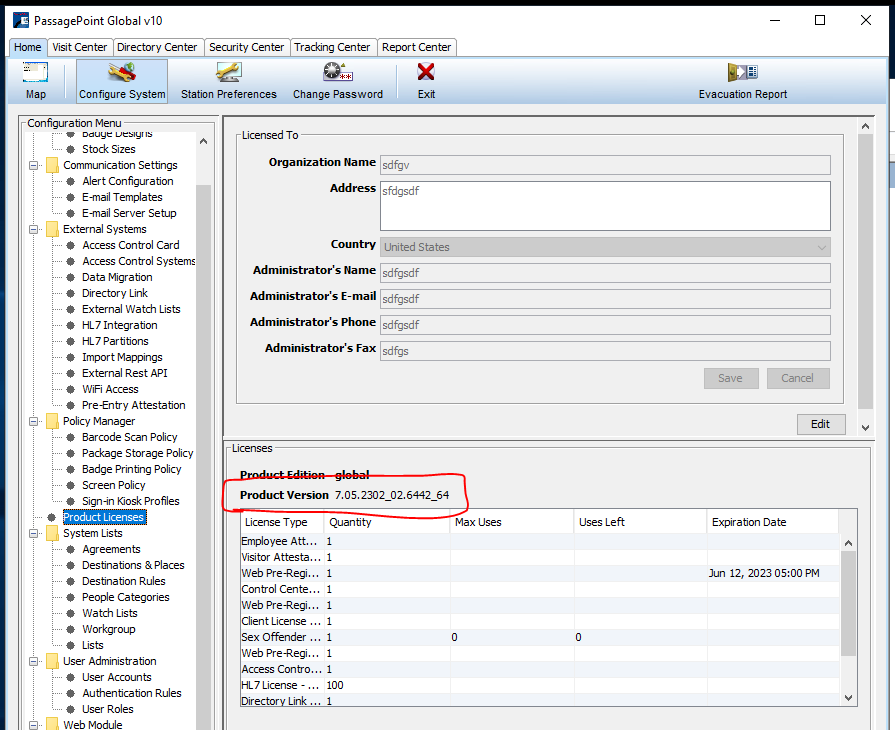Open the Report Center tab

click(416, 47)
